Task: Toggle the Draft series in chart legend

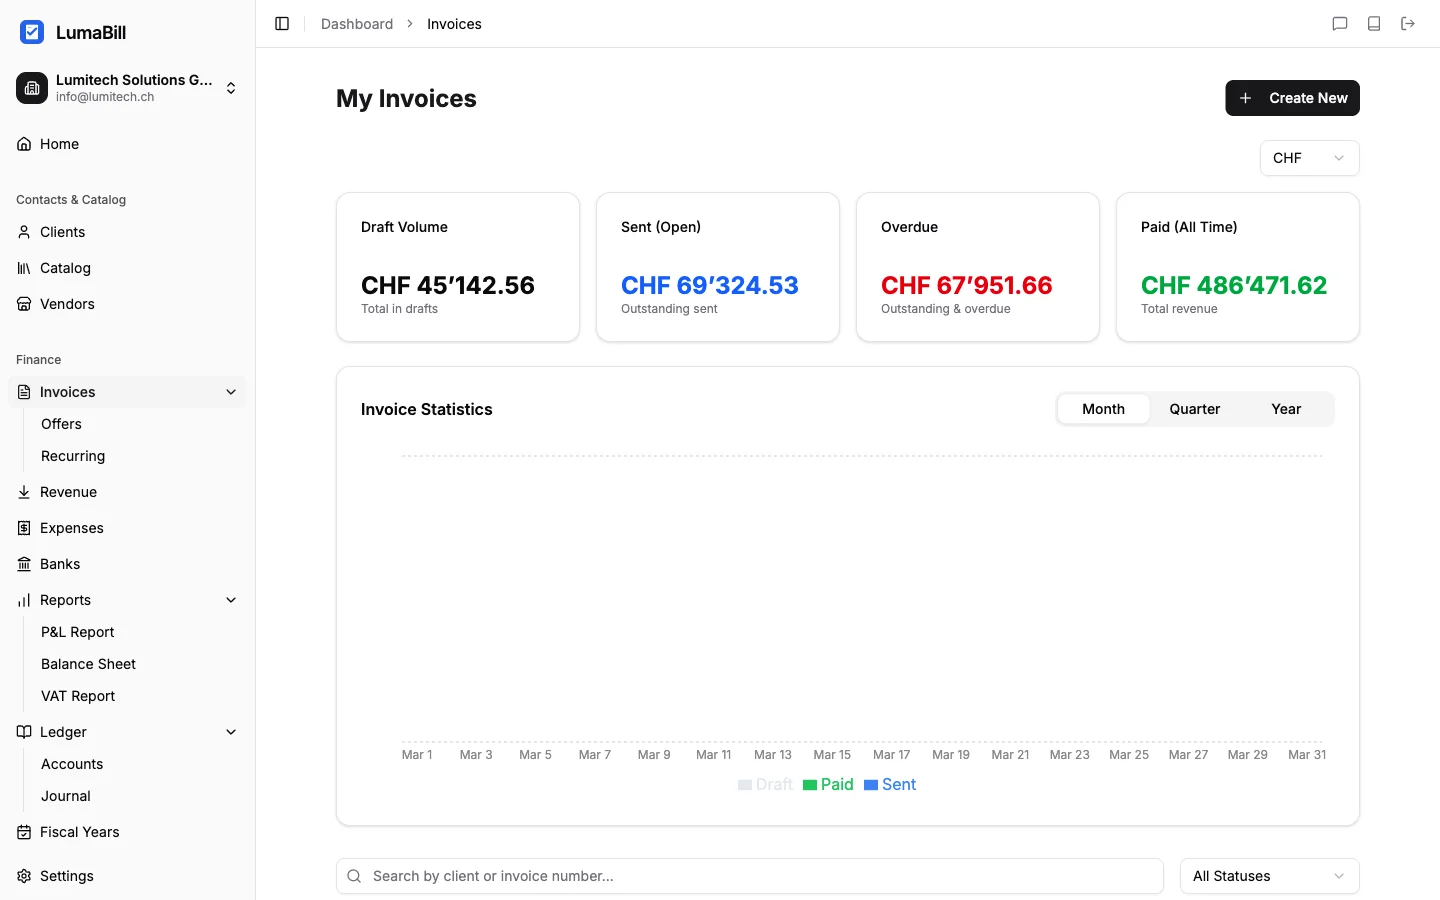Action: point(765,785)
